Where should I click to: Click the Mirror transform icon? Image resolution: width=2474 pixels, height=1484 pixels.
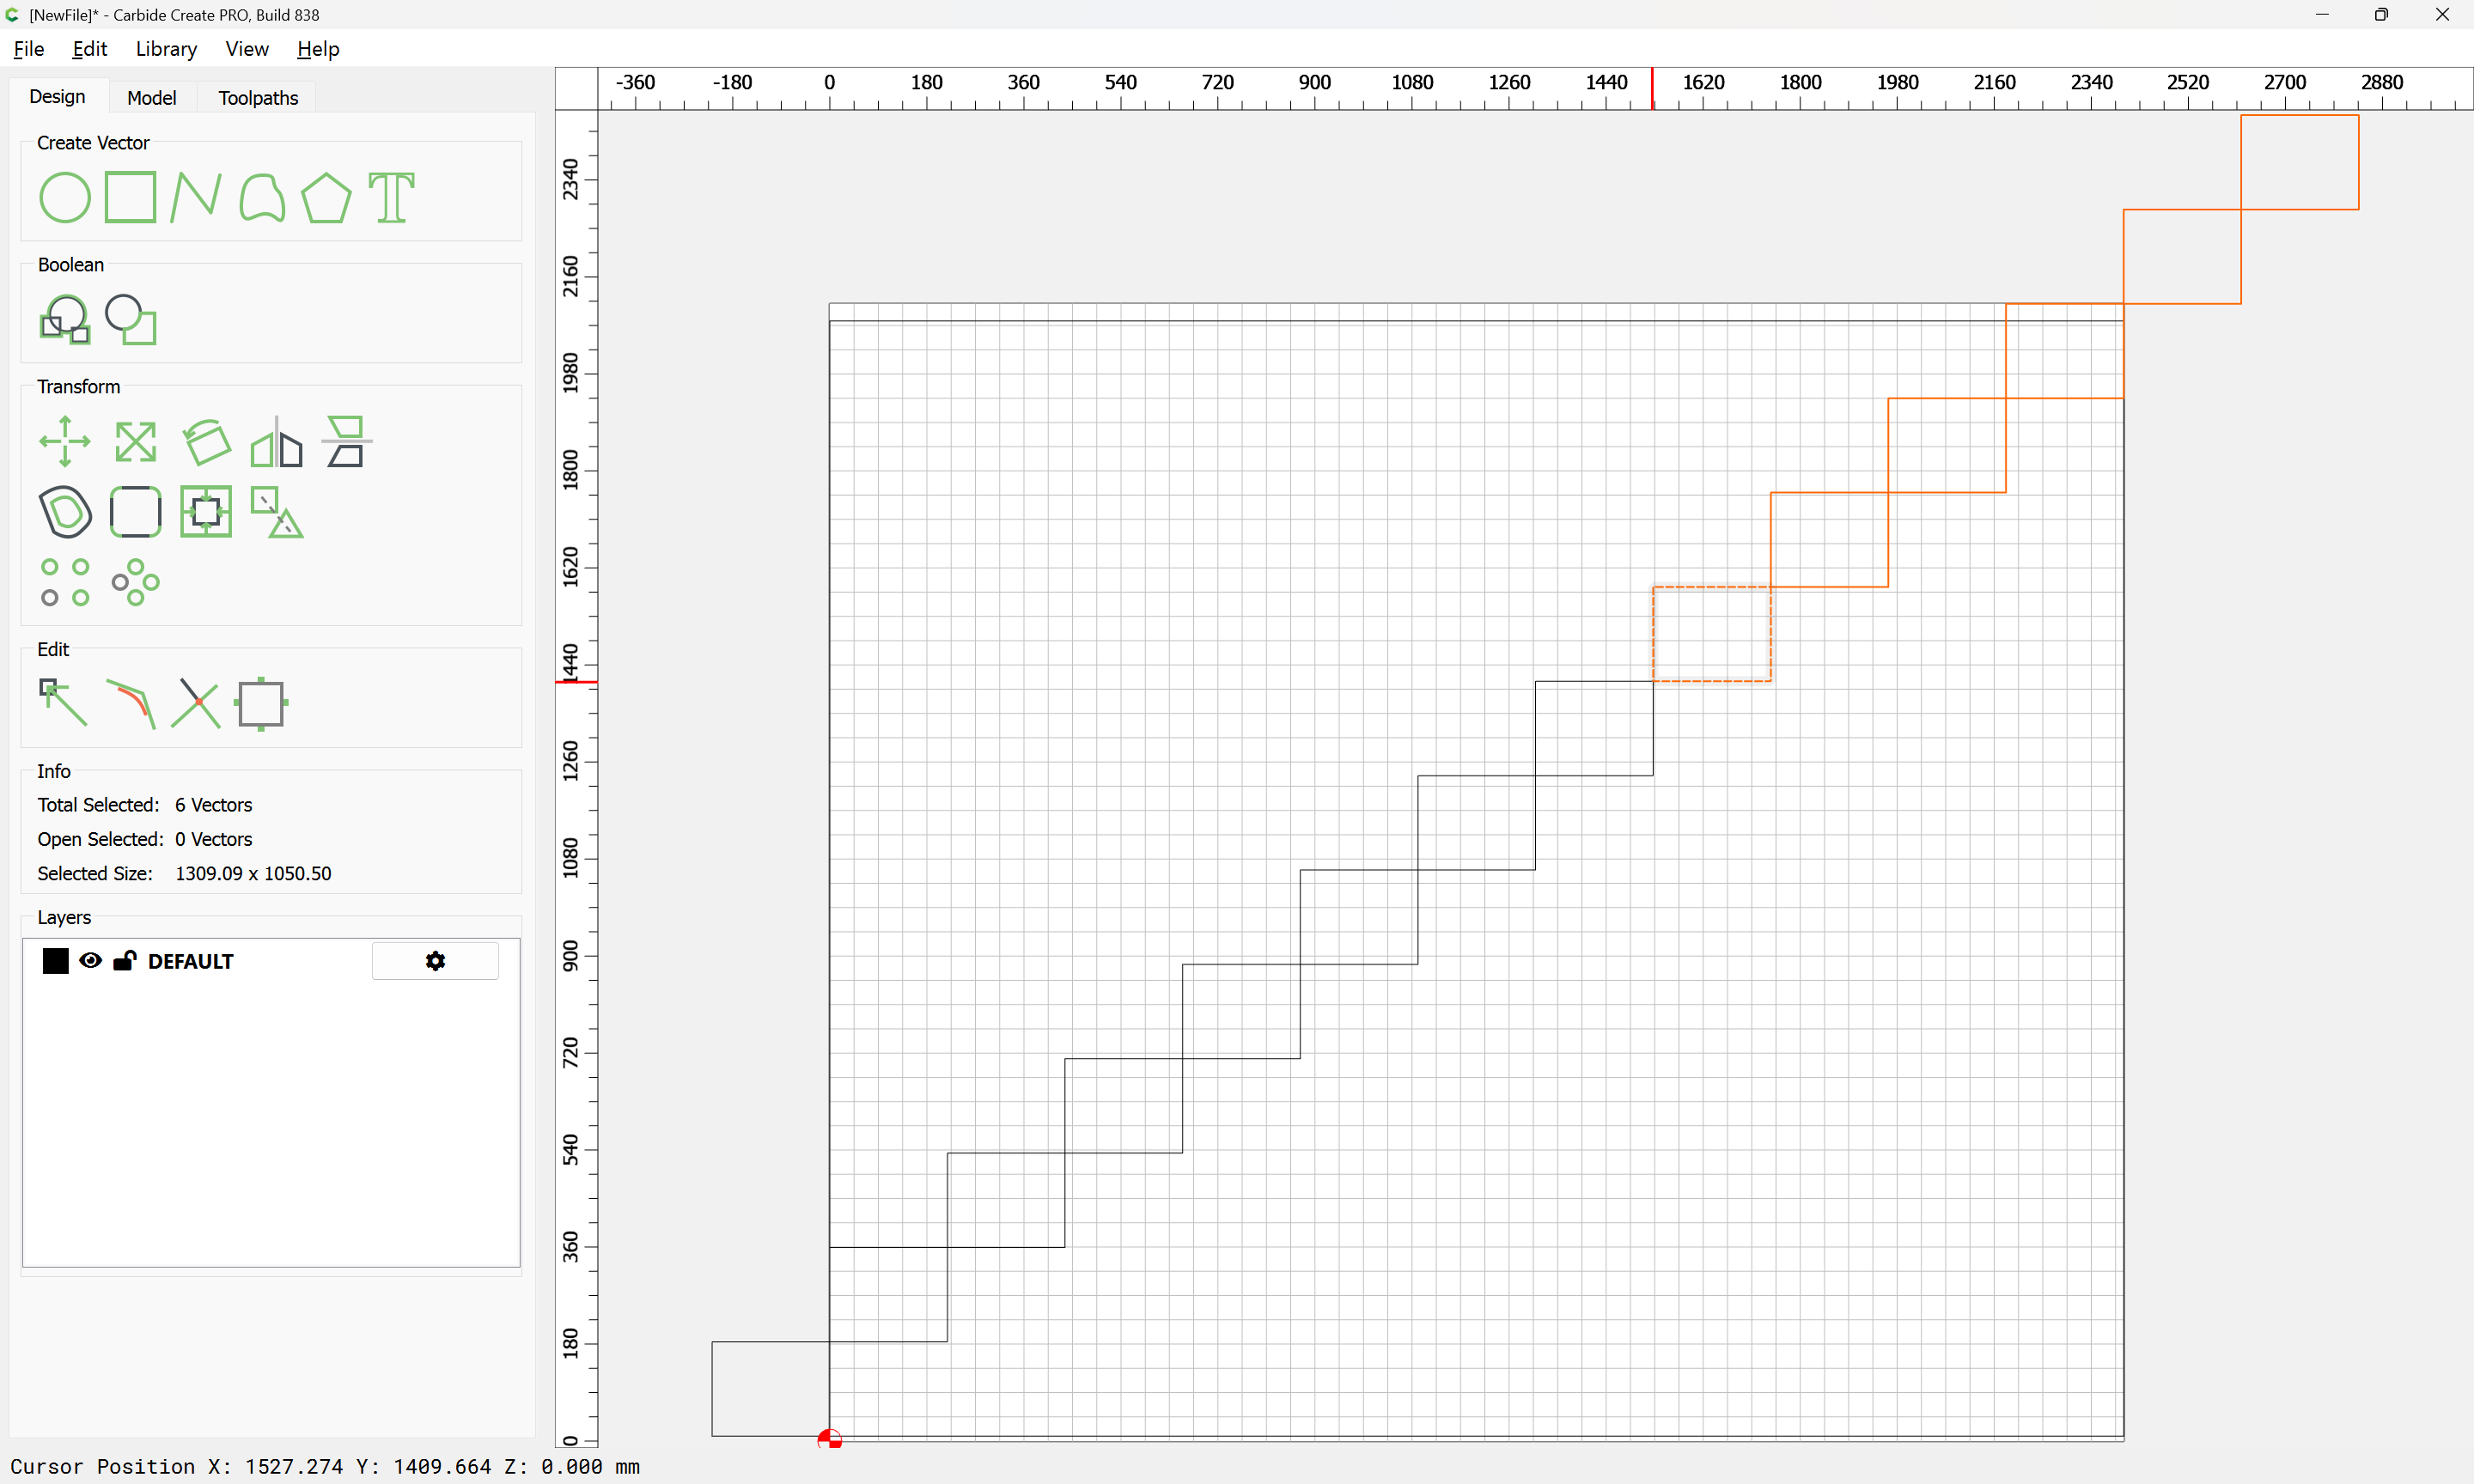point(276,441)
